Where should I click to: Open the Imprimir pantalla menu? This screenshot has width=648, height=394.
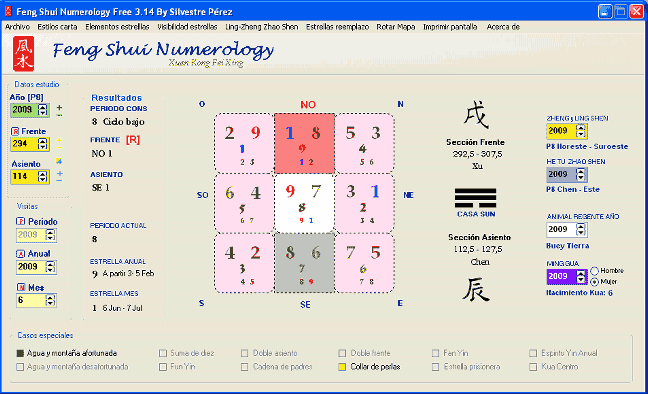[x=450, y=27]
